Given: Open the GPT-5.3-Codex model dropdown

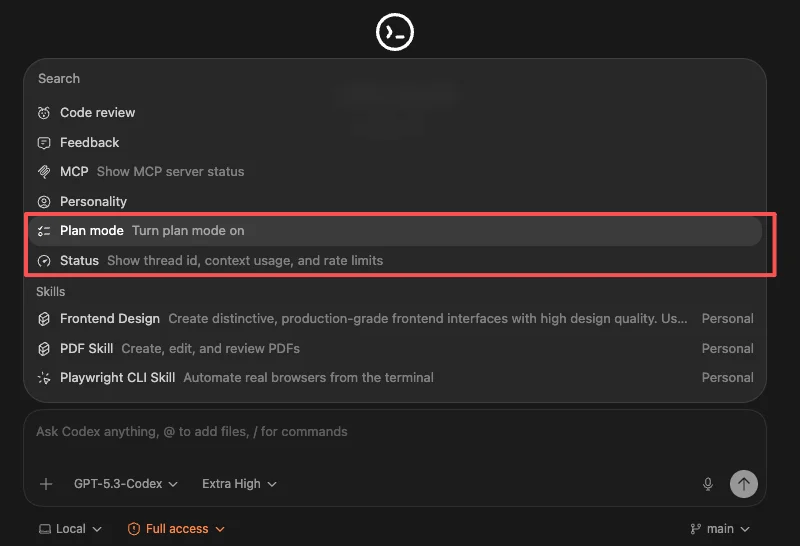Looking at the screenshot, I should [x=125, y=484].
